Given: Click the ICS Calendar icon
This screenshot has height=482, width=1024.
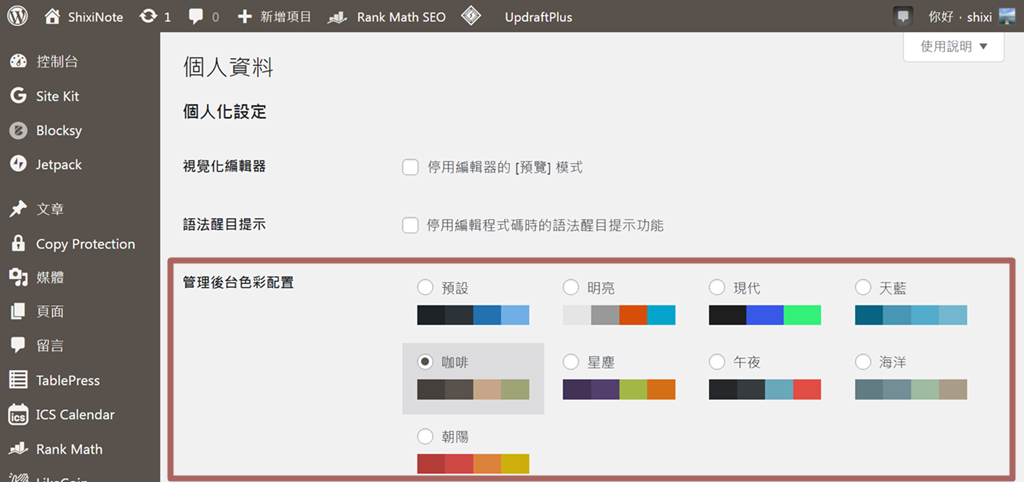Looking at the screenshot, I should point(18,415).
